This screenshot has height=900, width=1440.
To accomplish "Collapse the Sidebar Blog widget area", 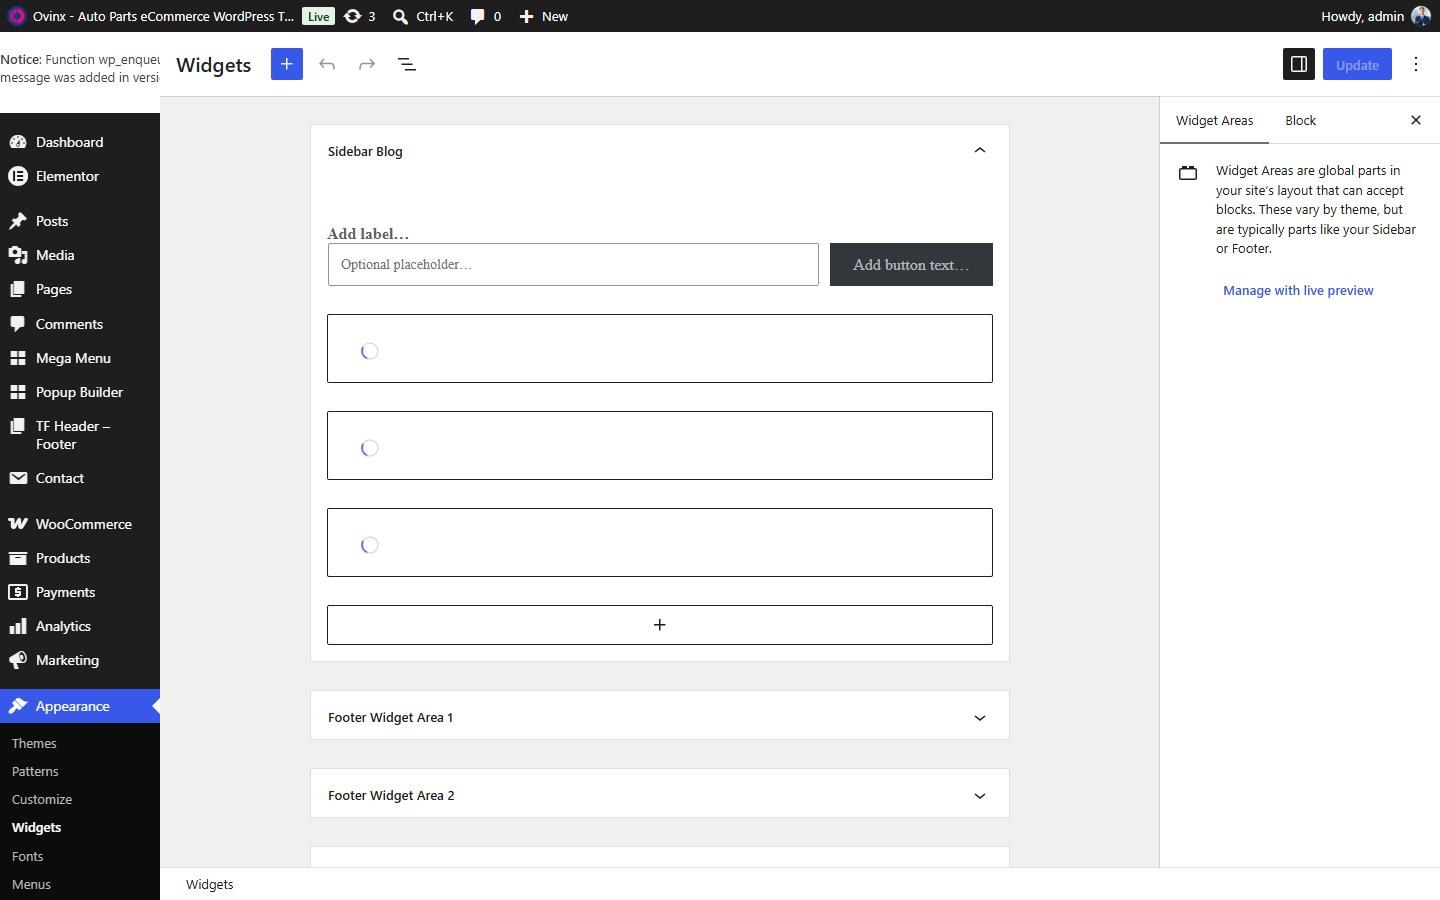I will click(x=980, y=151).
